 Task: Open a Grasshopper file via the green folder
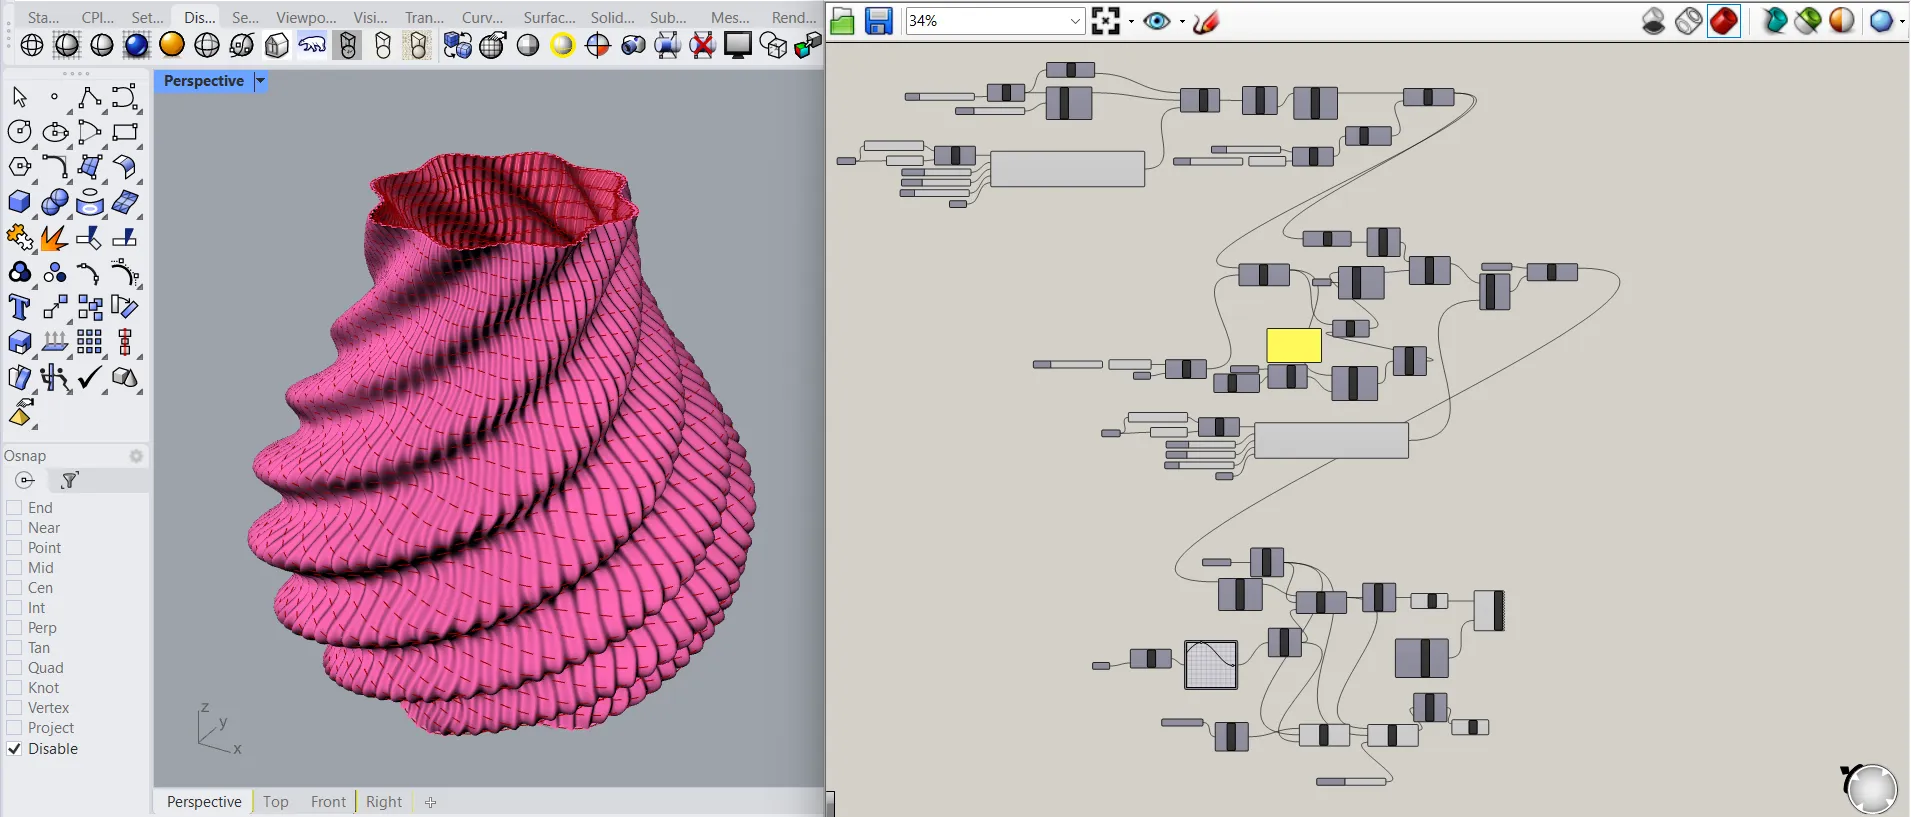pos(842,21)
